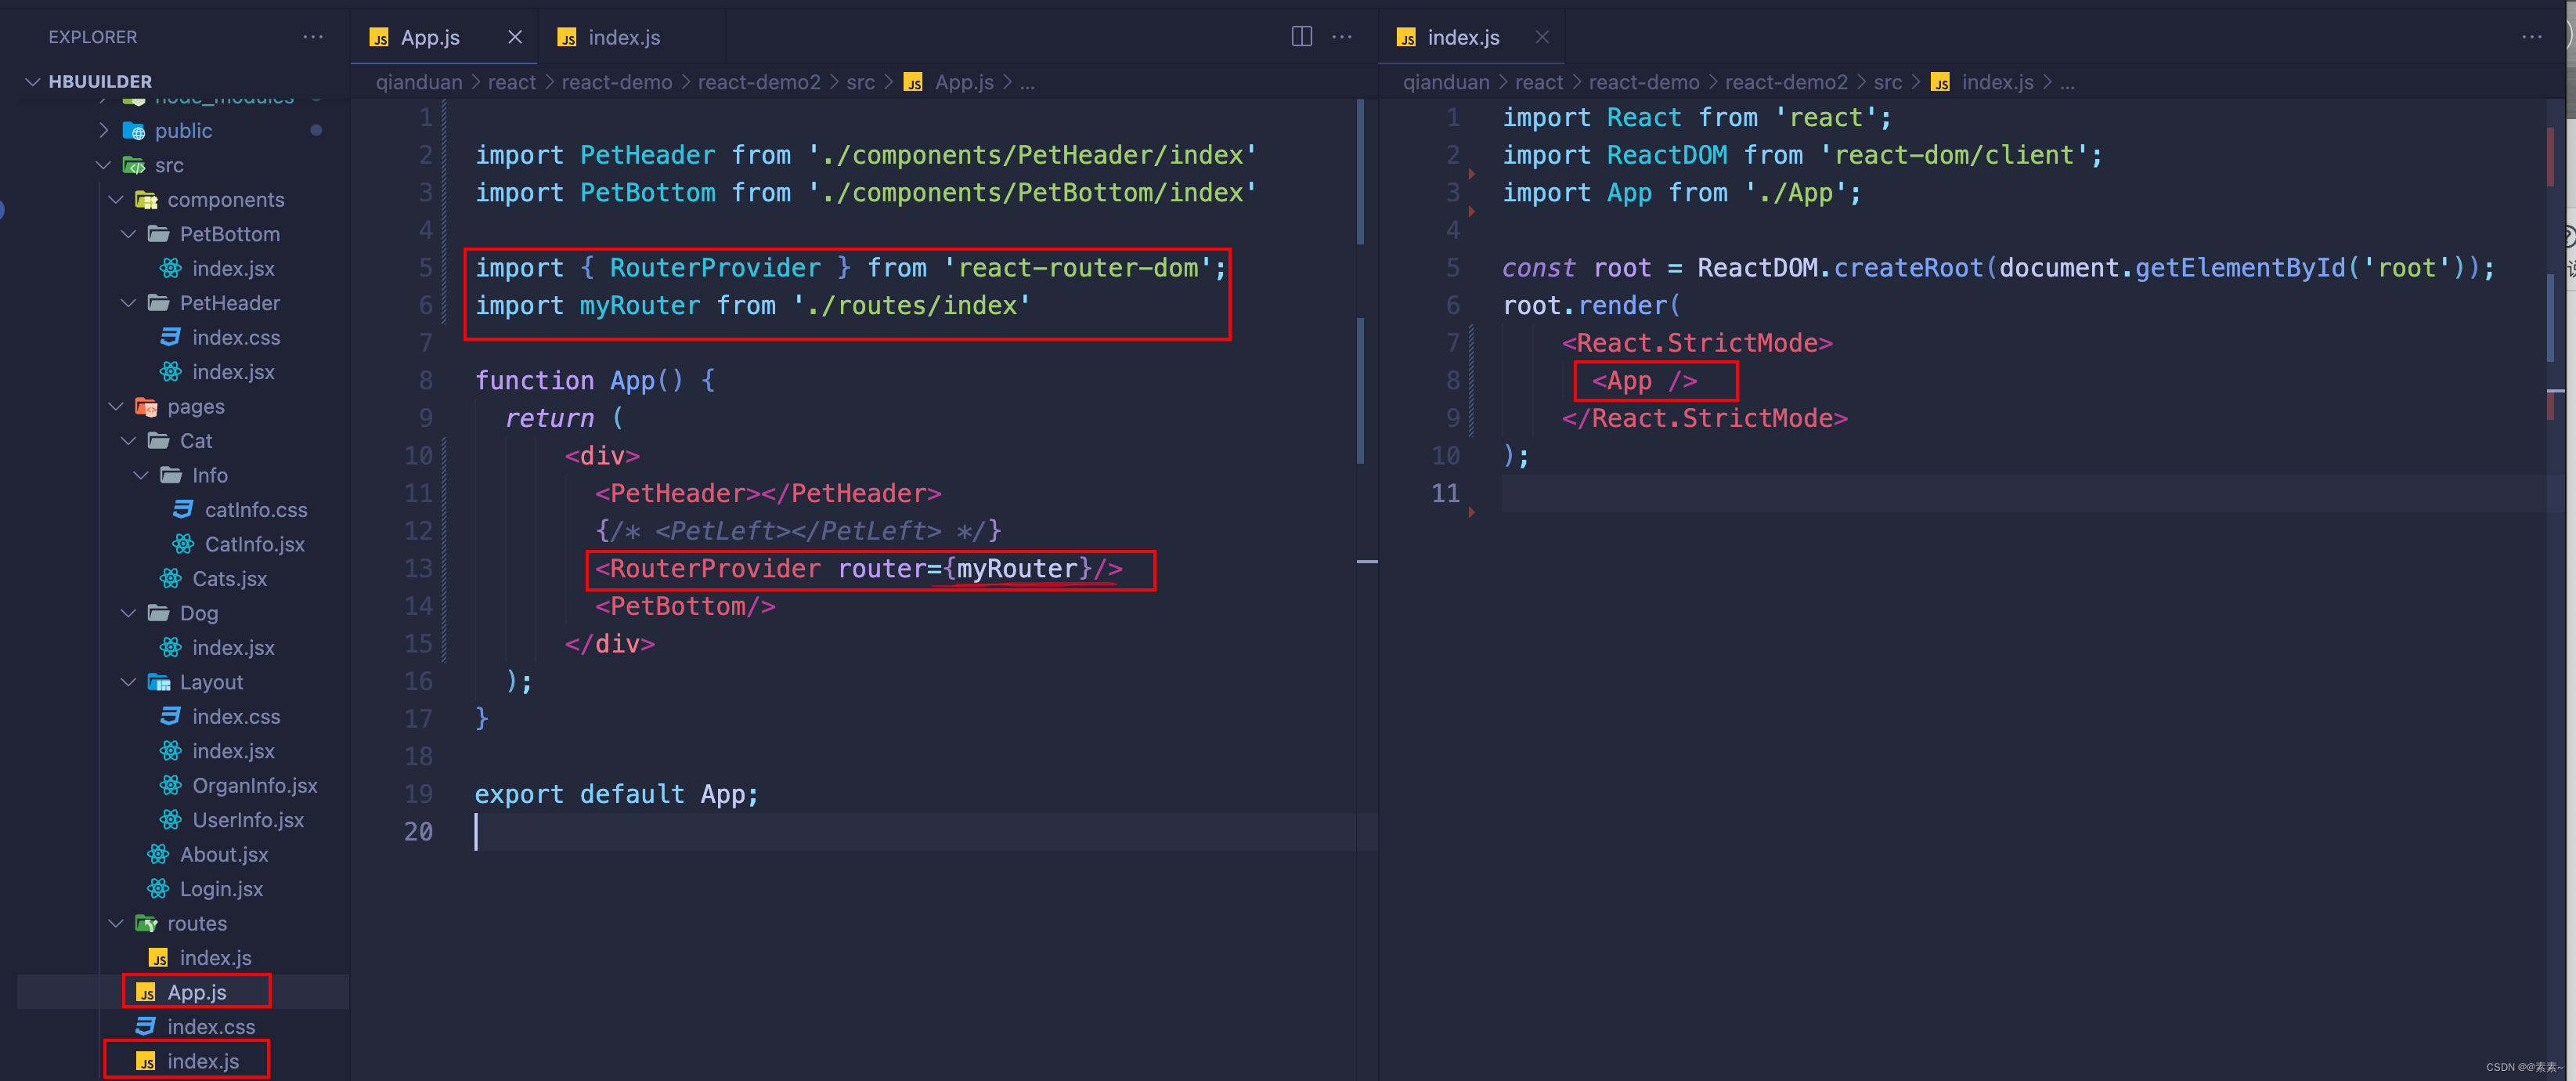Viewport: 2576px width, 1081px height.
Task: Toggle React StrictMode tag highlight
Action: [1692, 342]
